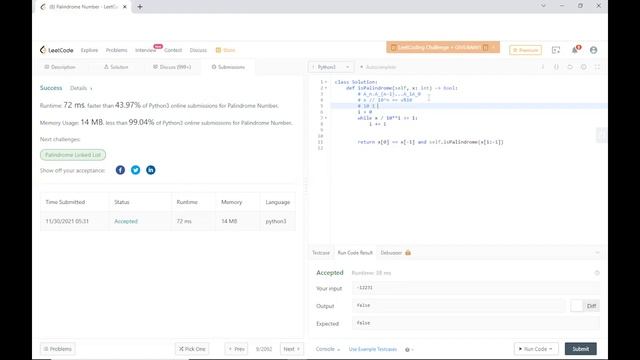
Task: Open Interview in the navigation bar
Action: point(145,50)
